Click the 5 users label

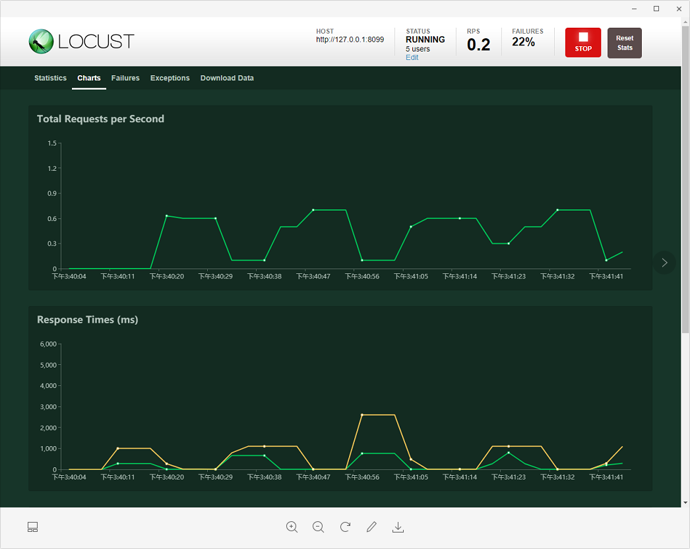point(418,49)
